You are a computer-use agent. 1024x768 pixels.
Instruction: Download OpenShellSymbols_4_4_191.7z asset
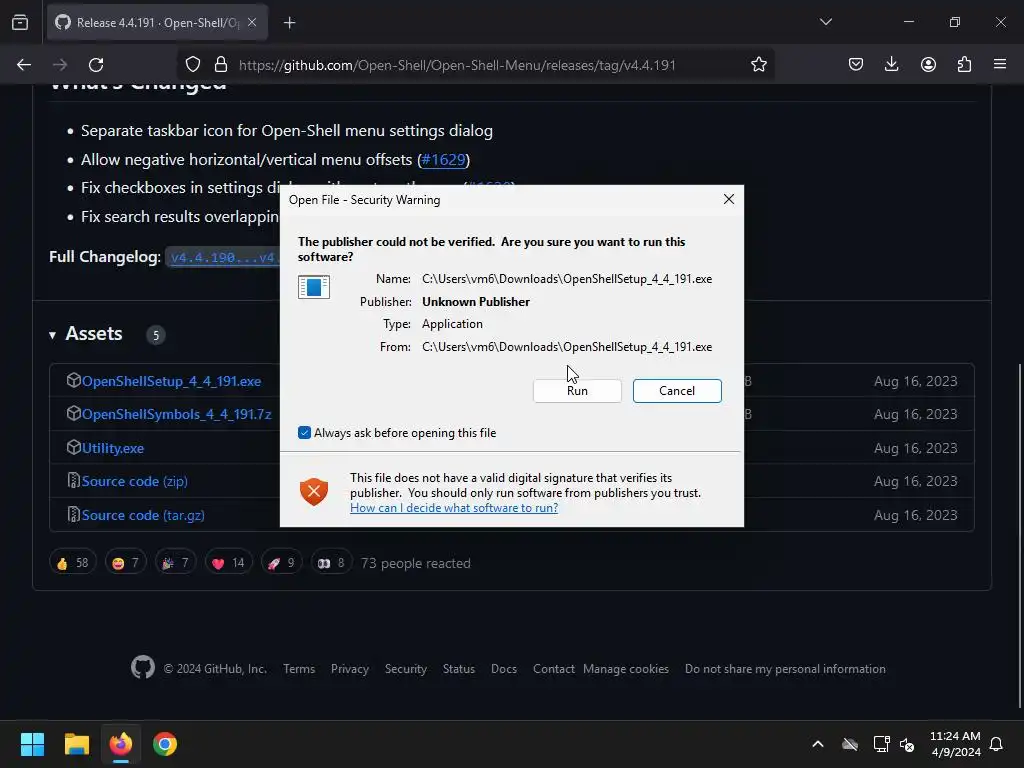point(176,414)
